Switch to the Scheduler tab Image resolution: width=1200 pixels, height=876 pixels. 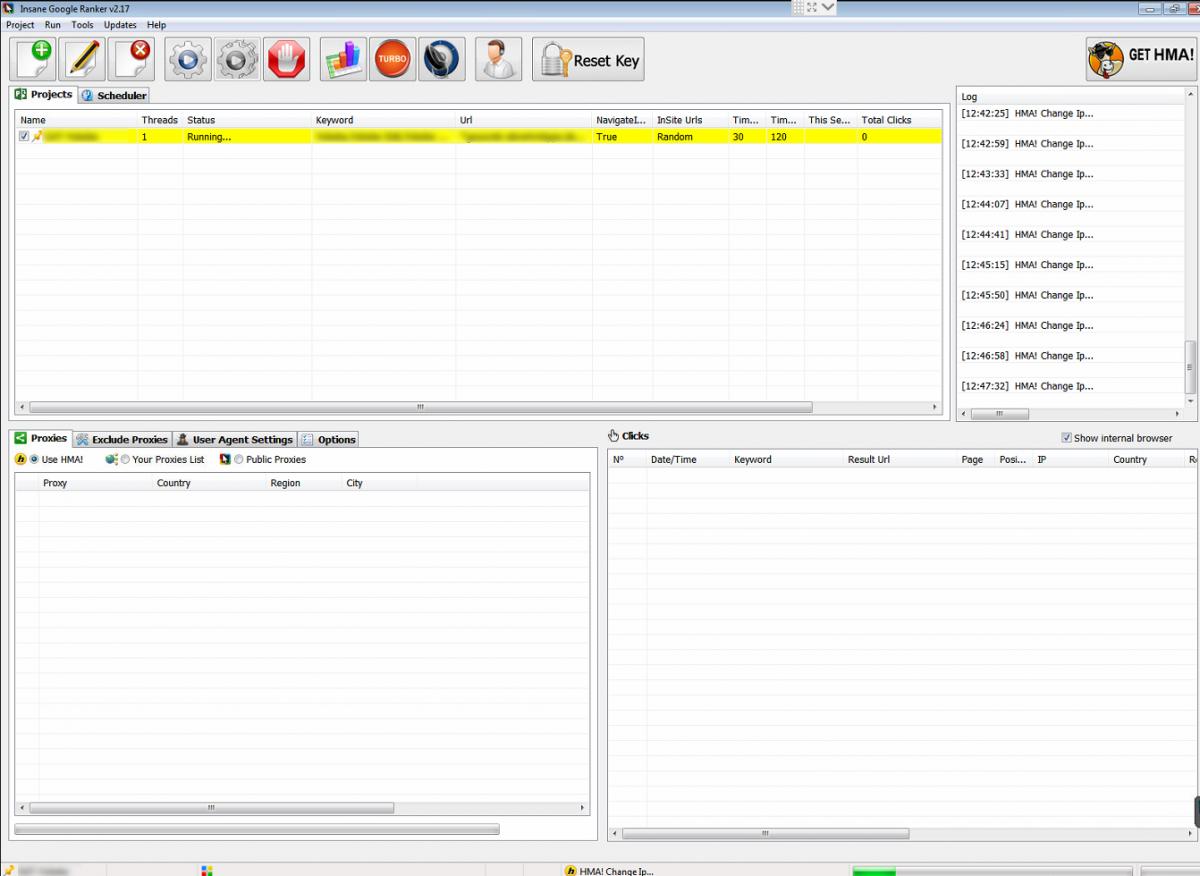coord(114,95)
